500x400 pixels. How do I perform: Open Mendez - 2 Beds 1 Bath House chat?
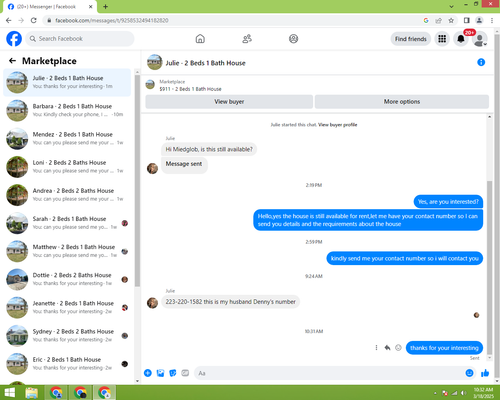67,138
